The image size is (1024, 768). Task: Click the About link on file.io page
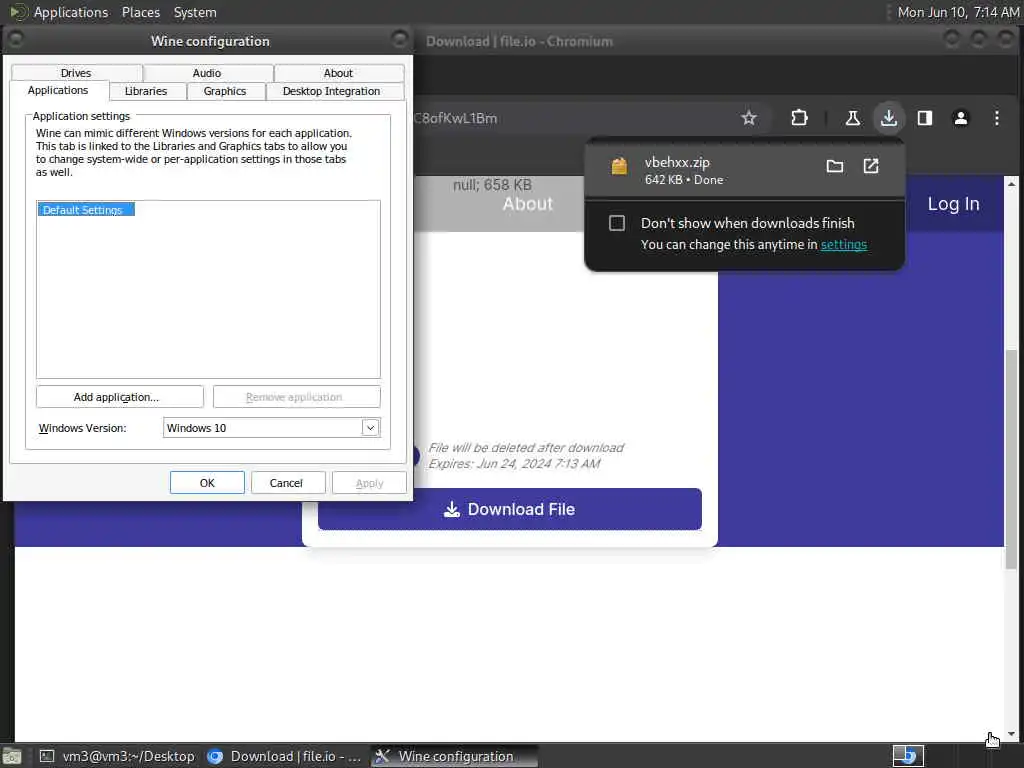coord(528,204)
